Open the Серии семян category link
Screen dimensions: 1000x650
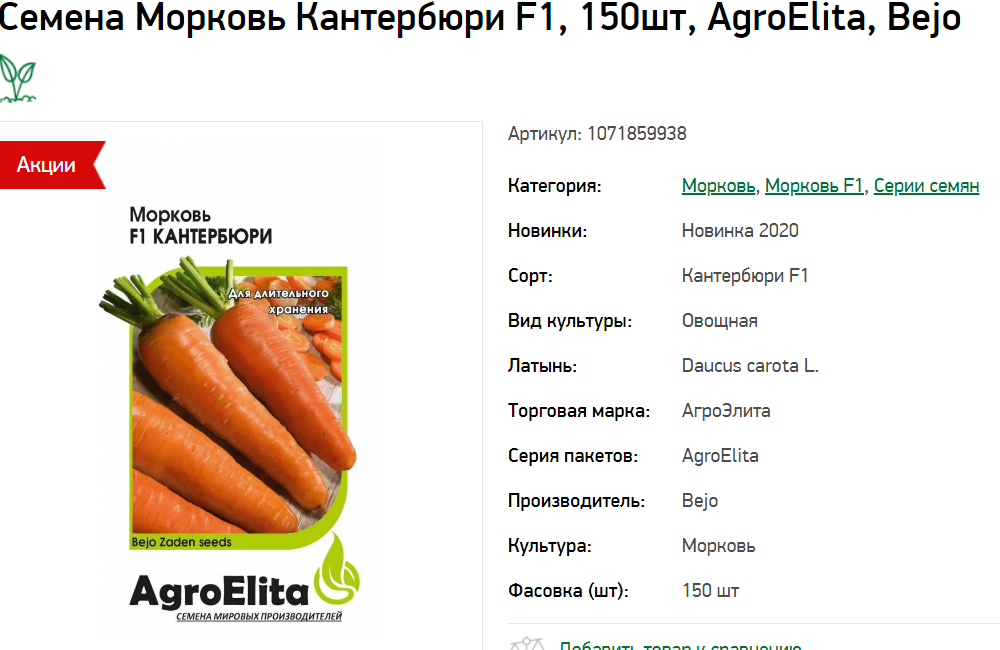tap(926, 186)
